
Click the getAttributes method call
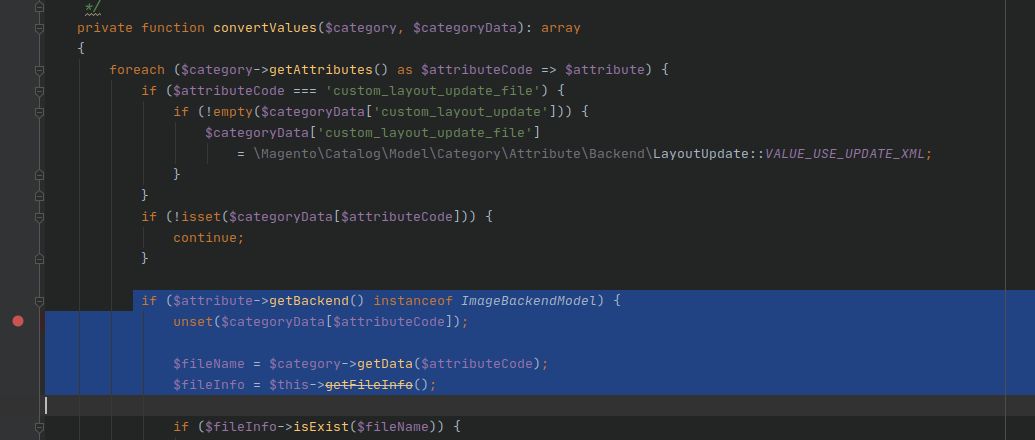321,70
